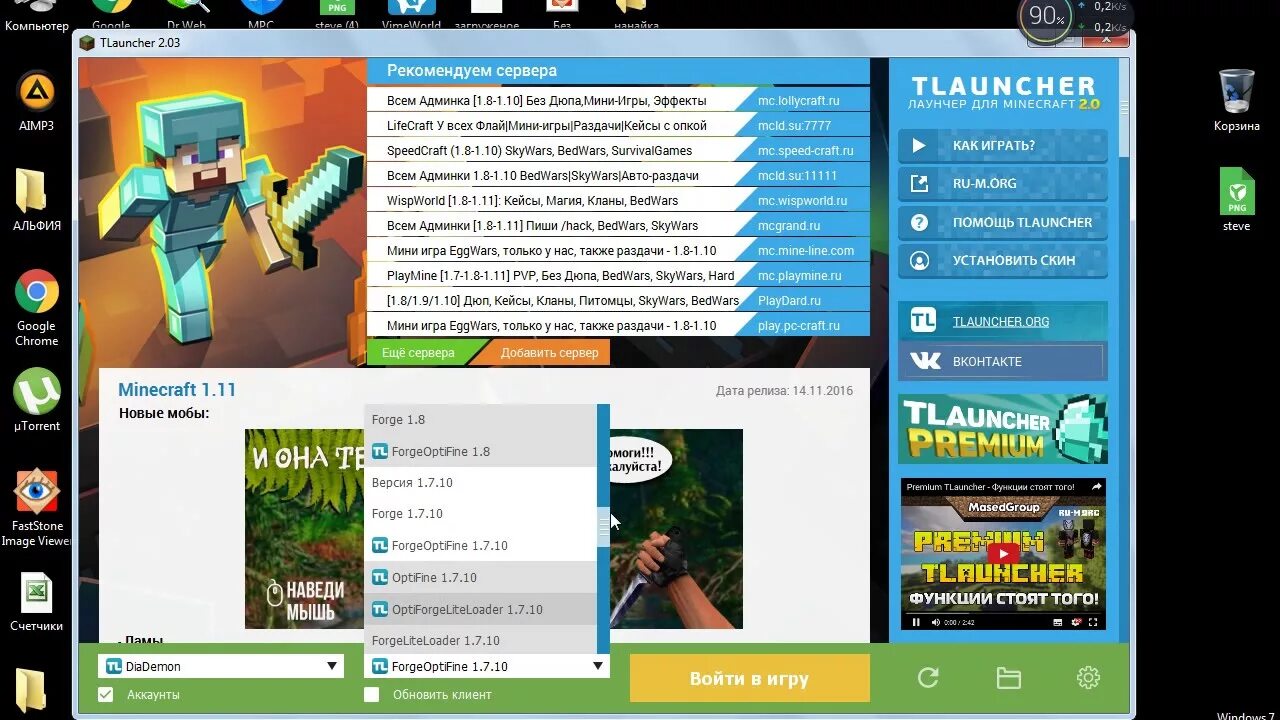Click the play.pc-craft.ru server address
The width and height of the screenshot is (1280, 720).
pyautogui.click(x=798, y=326)
